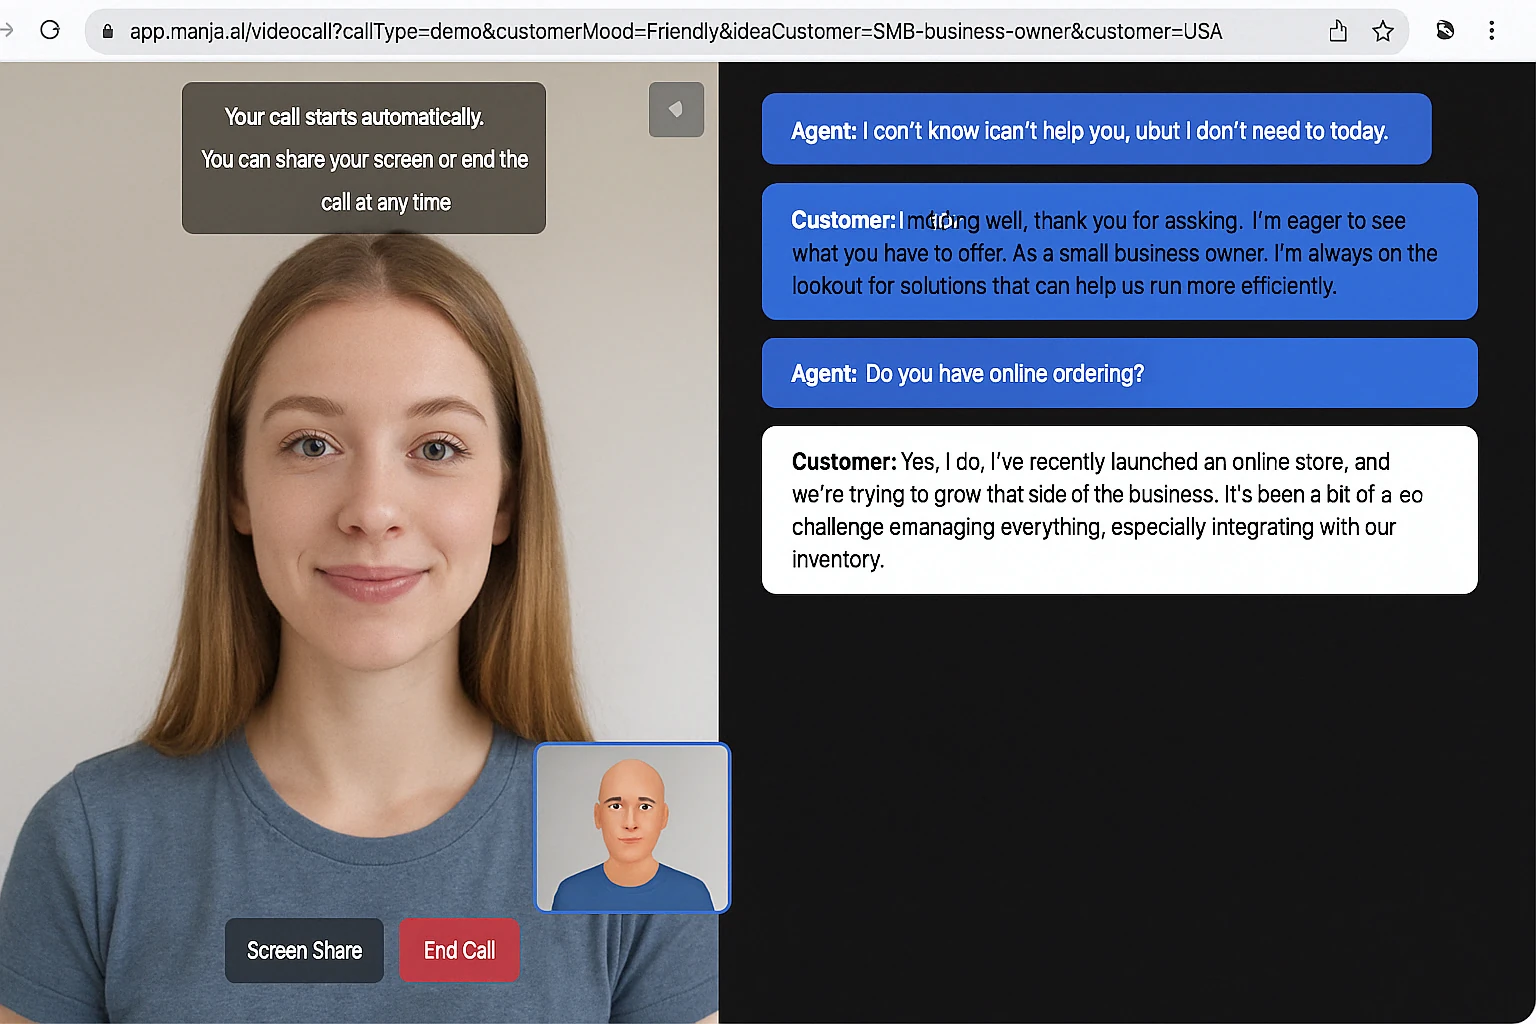
Task: Click the bold "Customer:" label in the white bubble
Action: [843, 462]
